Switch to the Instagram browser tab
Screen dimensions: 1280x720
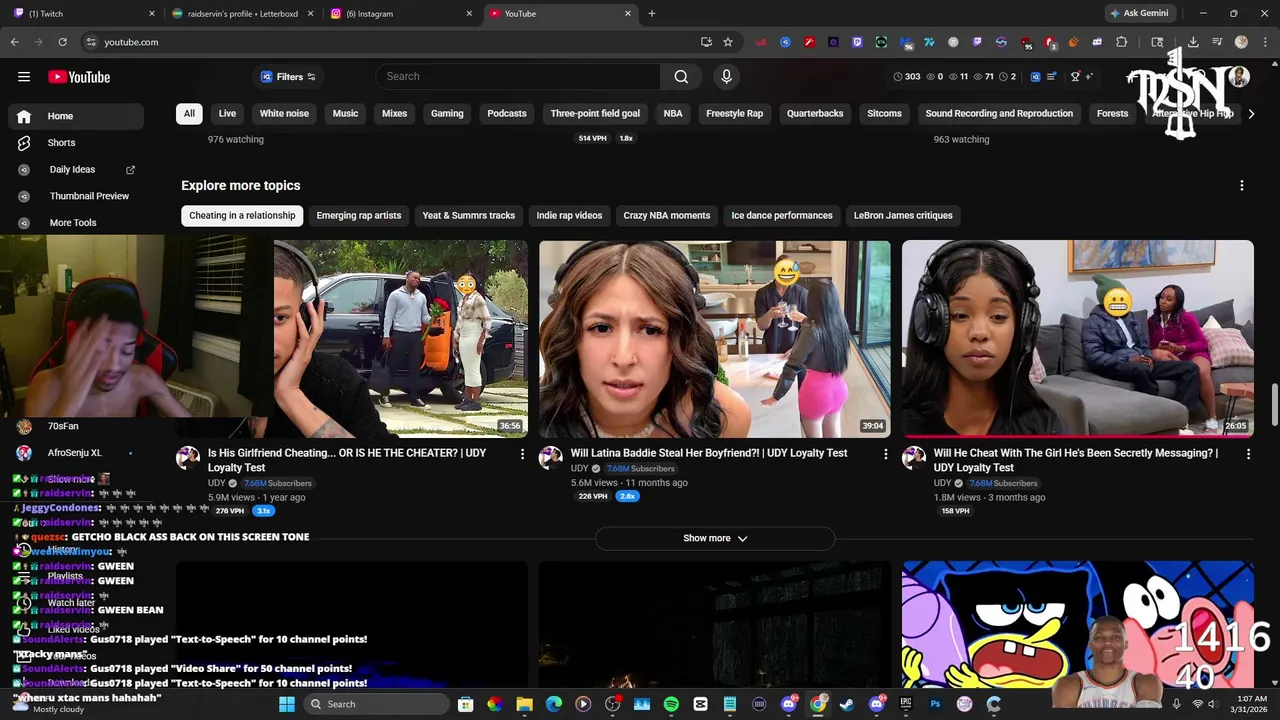coord(400,14)
